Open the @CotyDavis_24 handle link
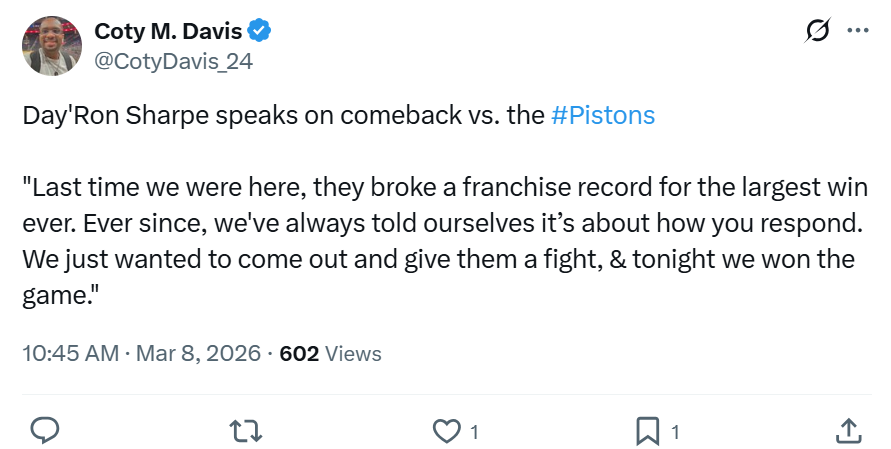Screen dimensions: 891x449 click(173, 61)
